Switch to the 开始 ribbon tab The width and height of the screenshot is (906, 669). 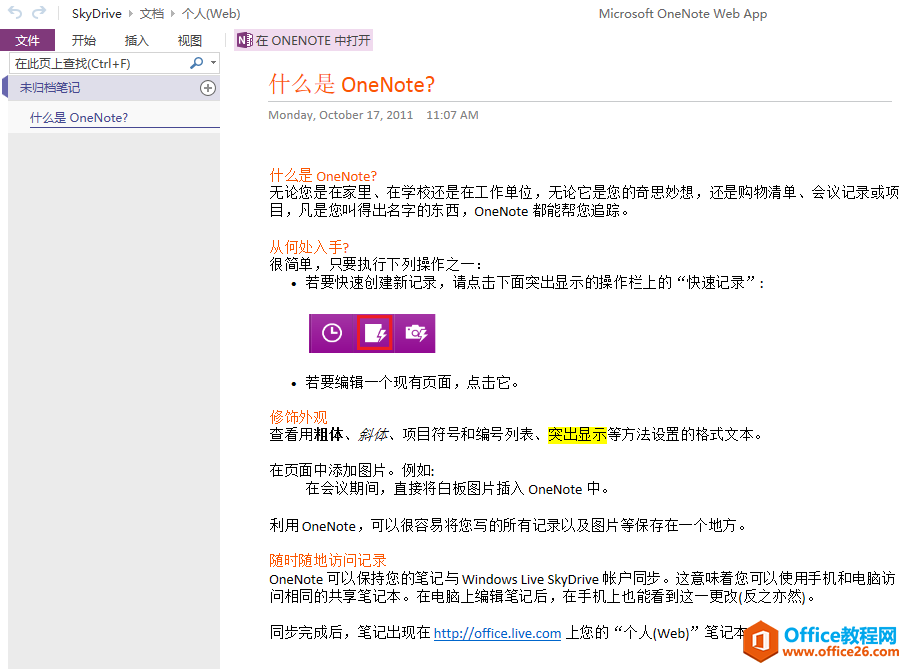pyautogui.click(x=84, y=40)
